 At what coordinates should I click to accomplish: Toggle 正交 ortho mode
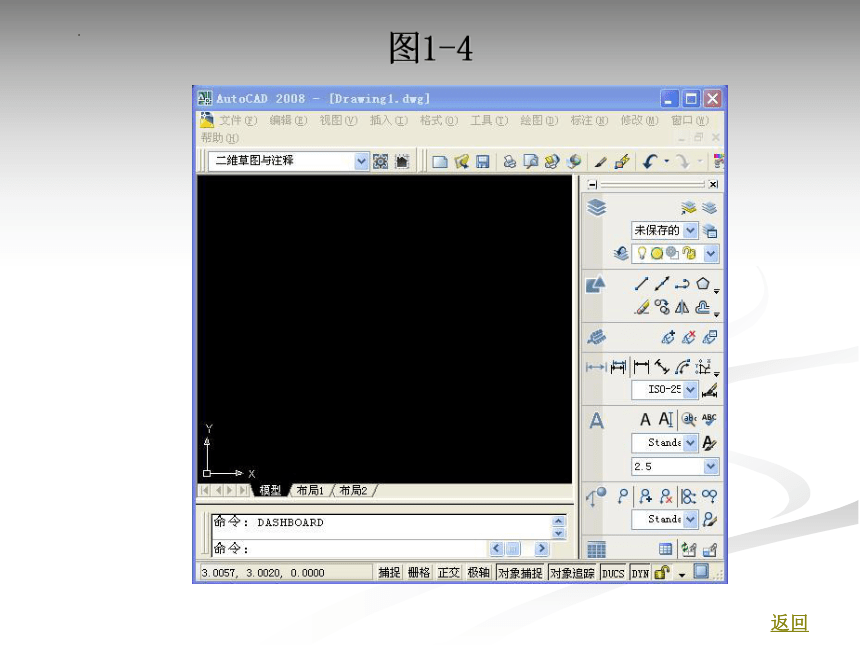[449, 573]
